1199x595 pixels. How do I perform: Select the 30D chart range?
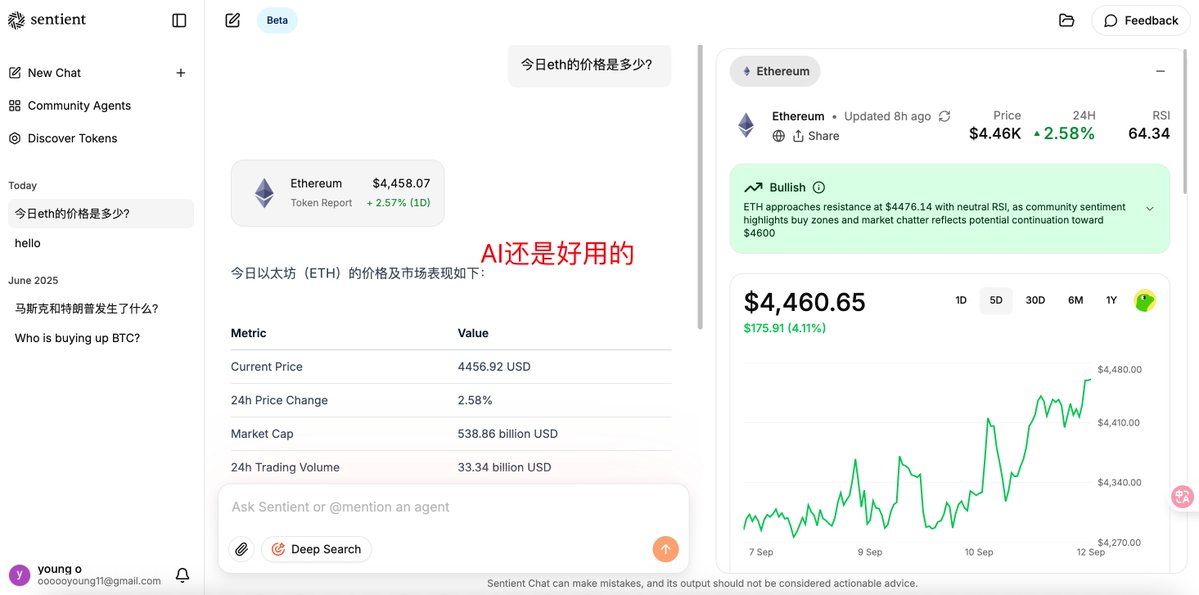click(x=1035, y=301)
